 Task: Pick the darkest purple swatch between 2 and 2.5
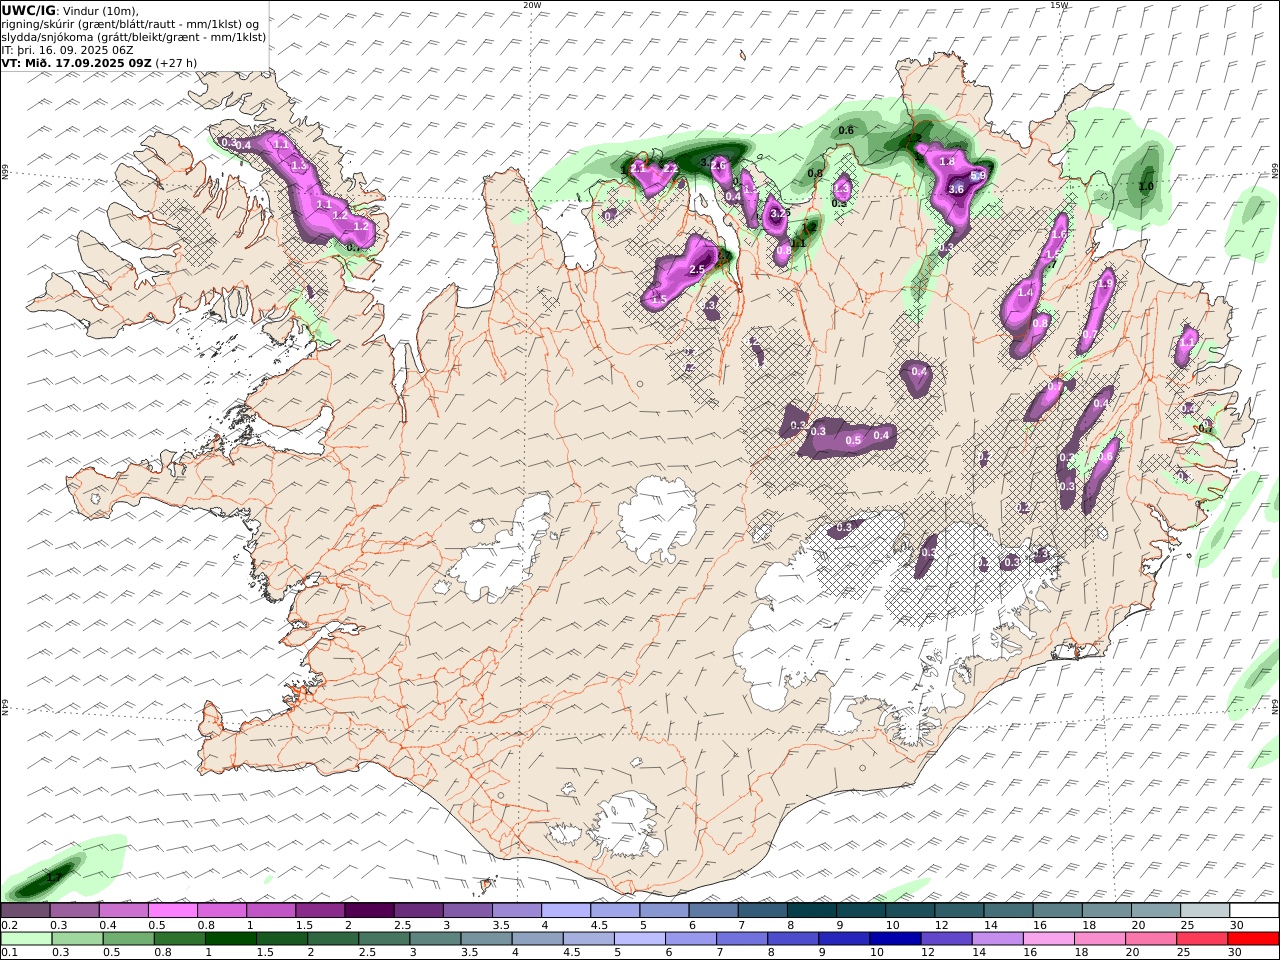coord(368,911)
